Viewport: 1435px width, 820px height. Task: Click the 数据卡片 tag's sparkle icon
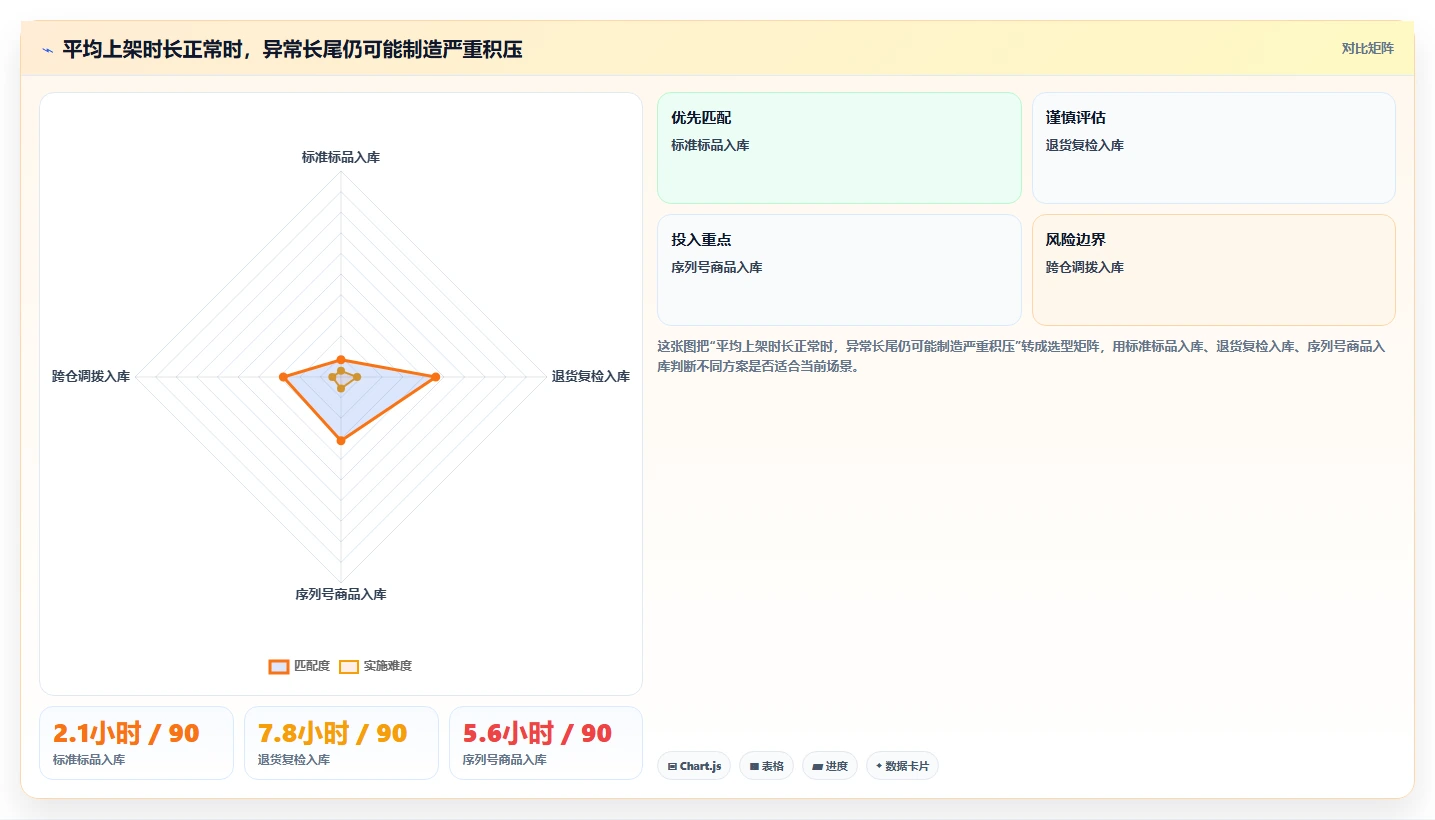tap(879, 766)
